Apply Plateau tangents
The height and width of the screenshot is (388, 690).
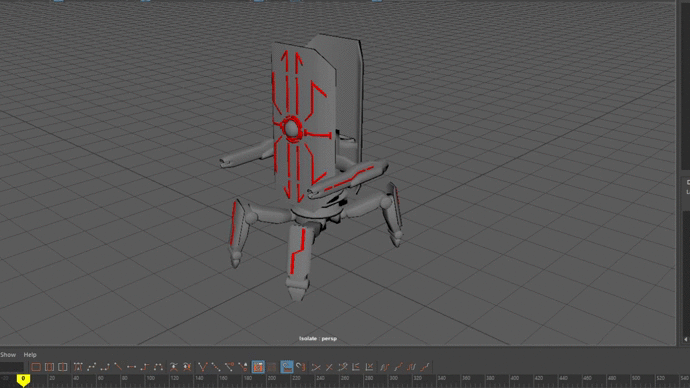158,367
